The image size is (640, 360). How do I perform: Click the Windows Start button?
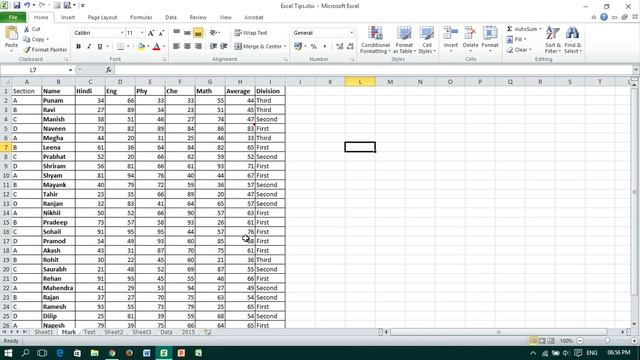8,353
